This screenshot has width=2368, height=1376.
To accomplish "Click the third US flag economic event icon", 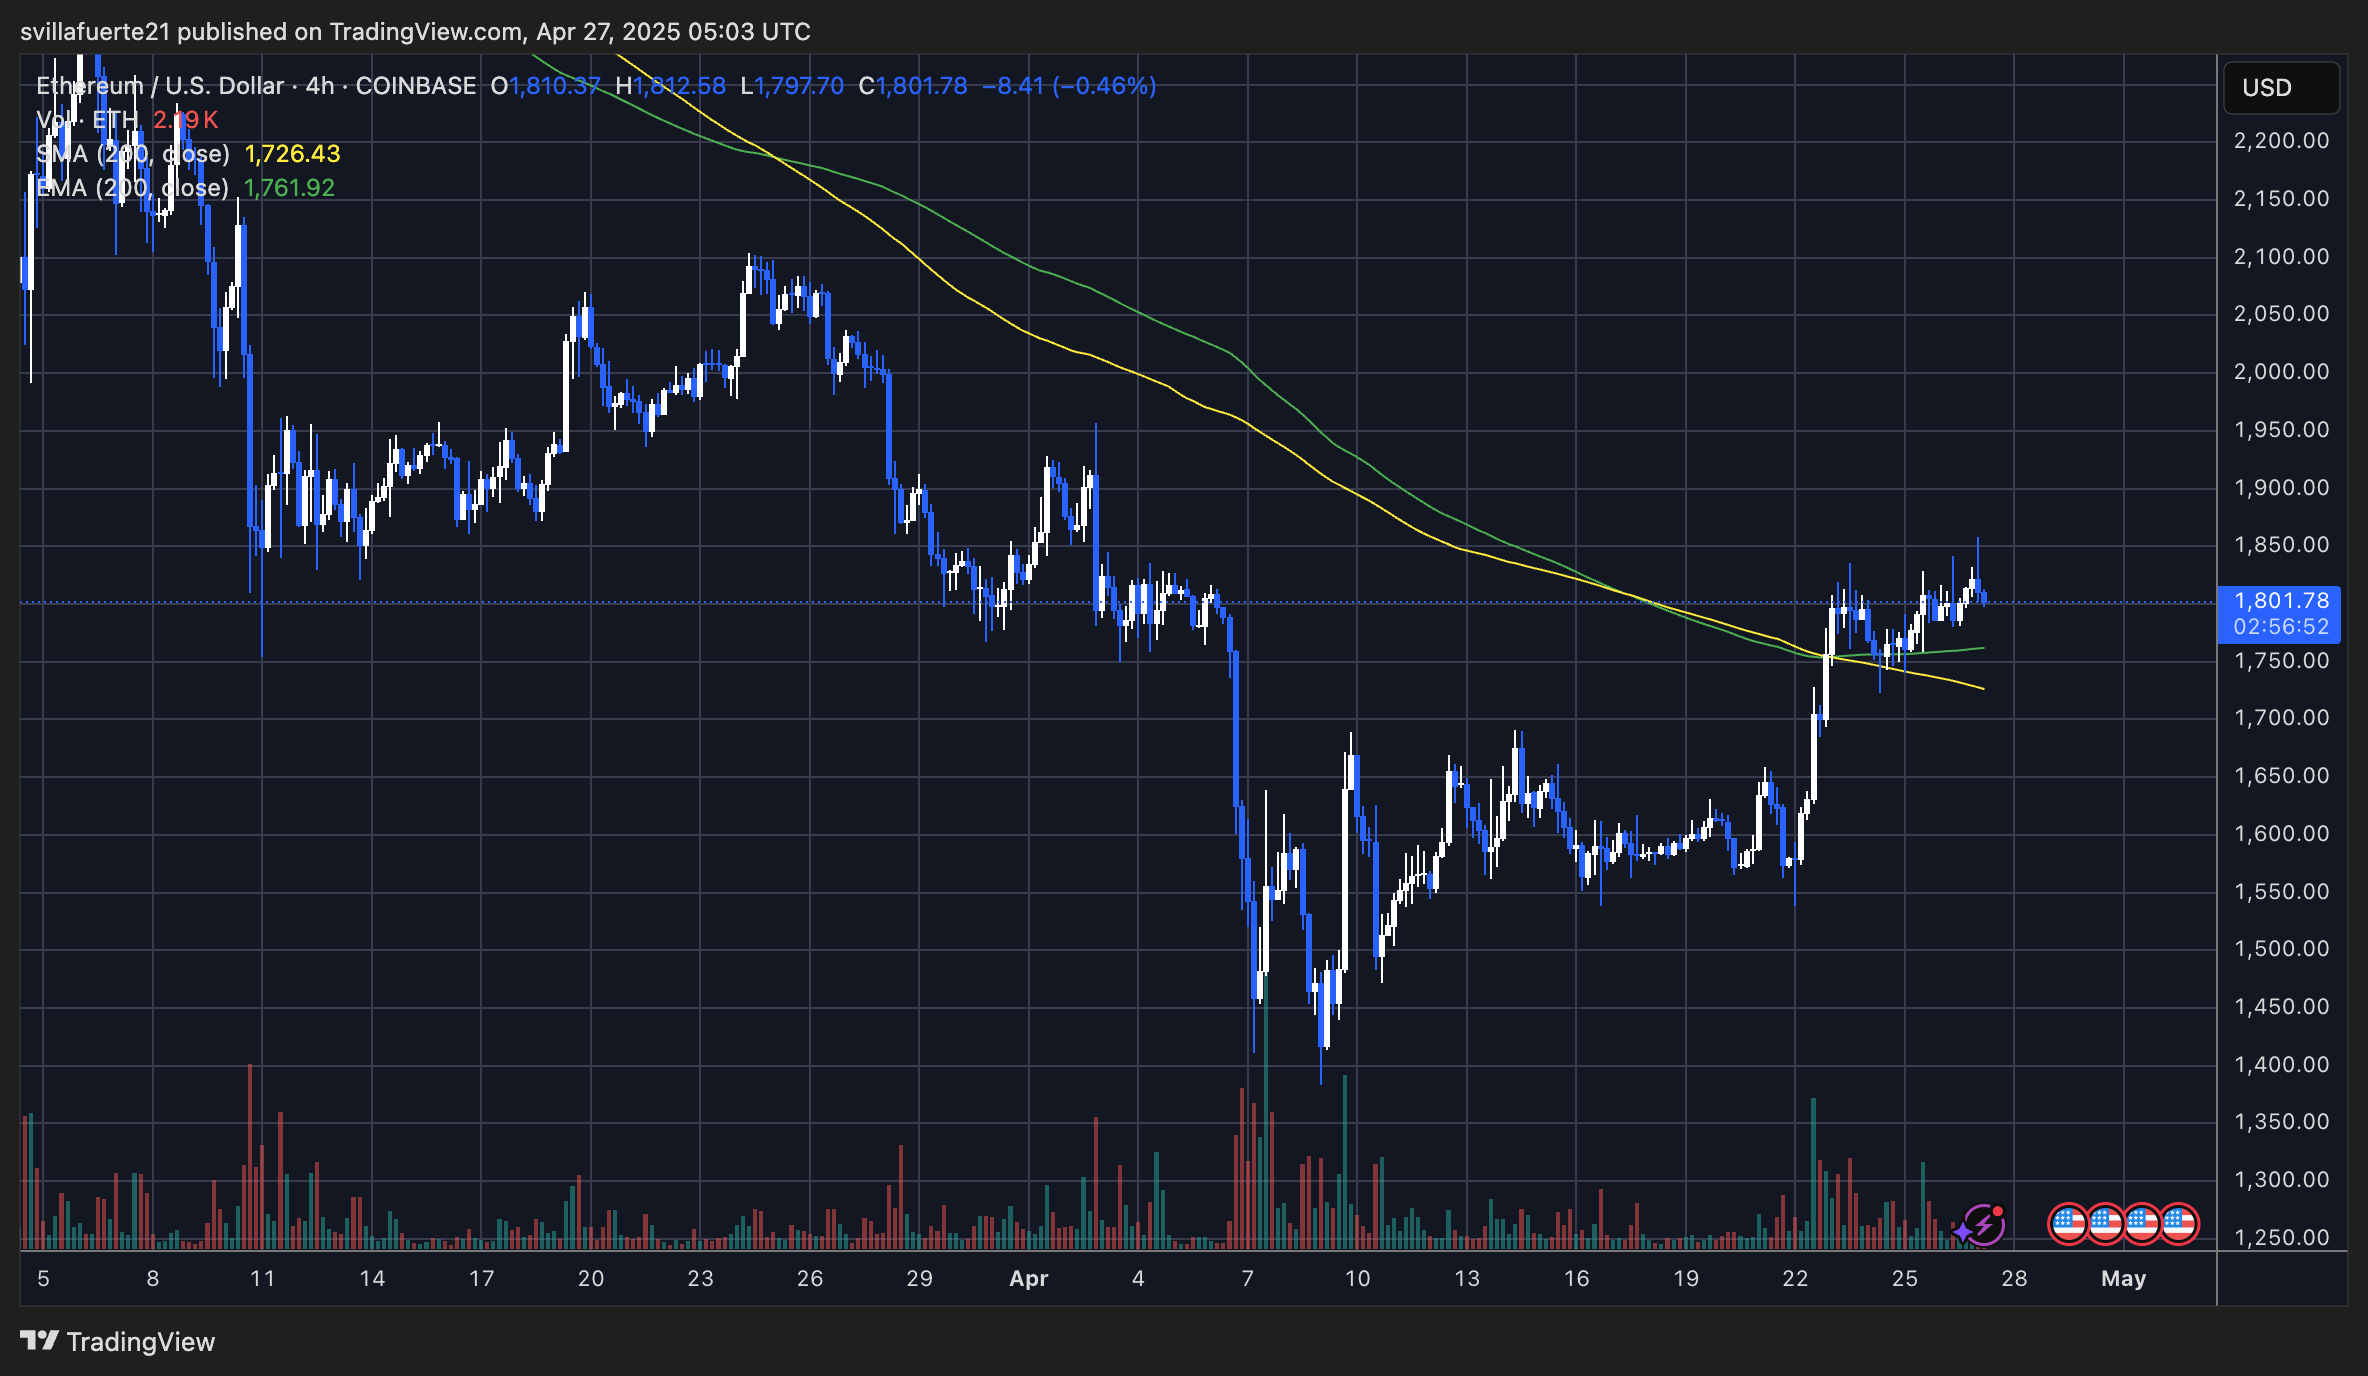I will [2141, 1223].
